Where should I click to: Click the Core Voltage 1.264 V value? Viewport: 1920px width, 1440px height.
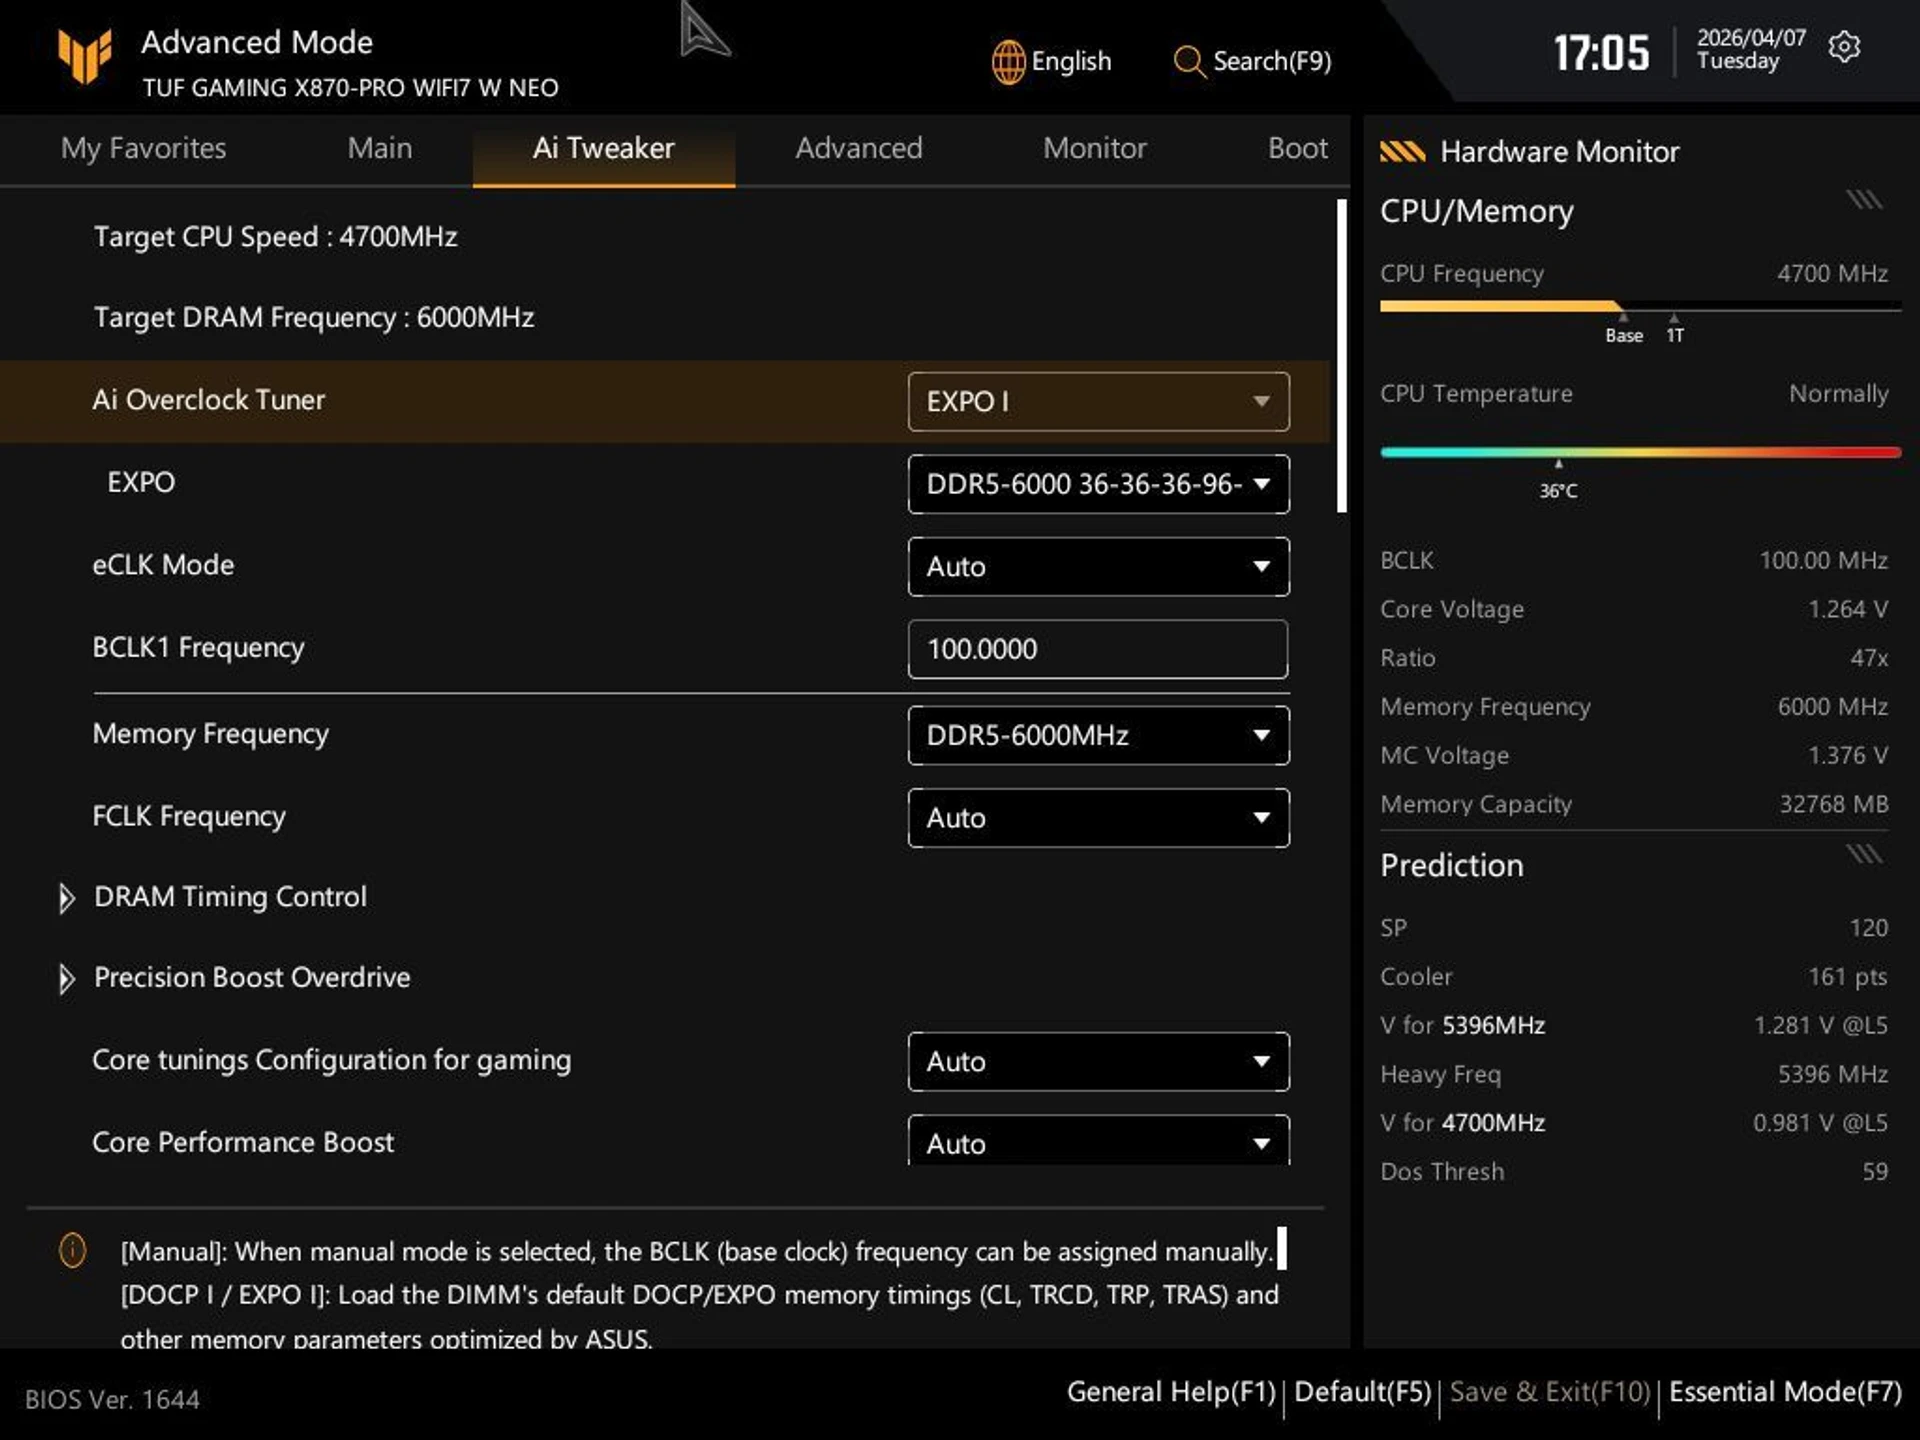click(1847, 609)
